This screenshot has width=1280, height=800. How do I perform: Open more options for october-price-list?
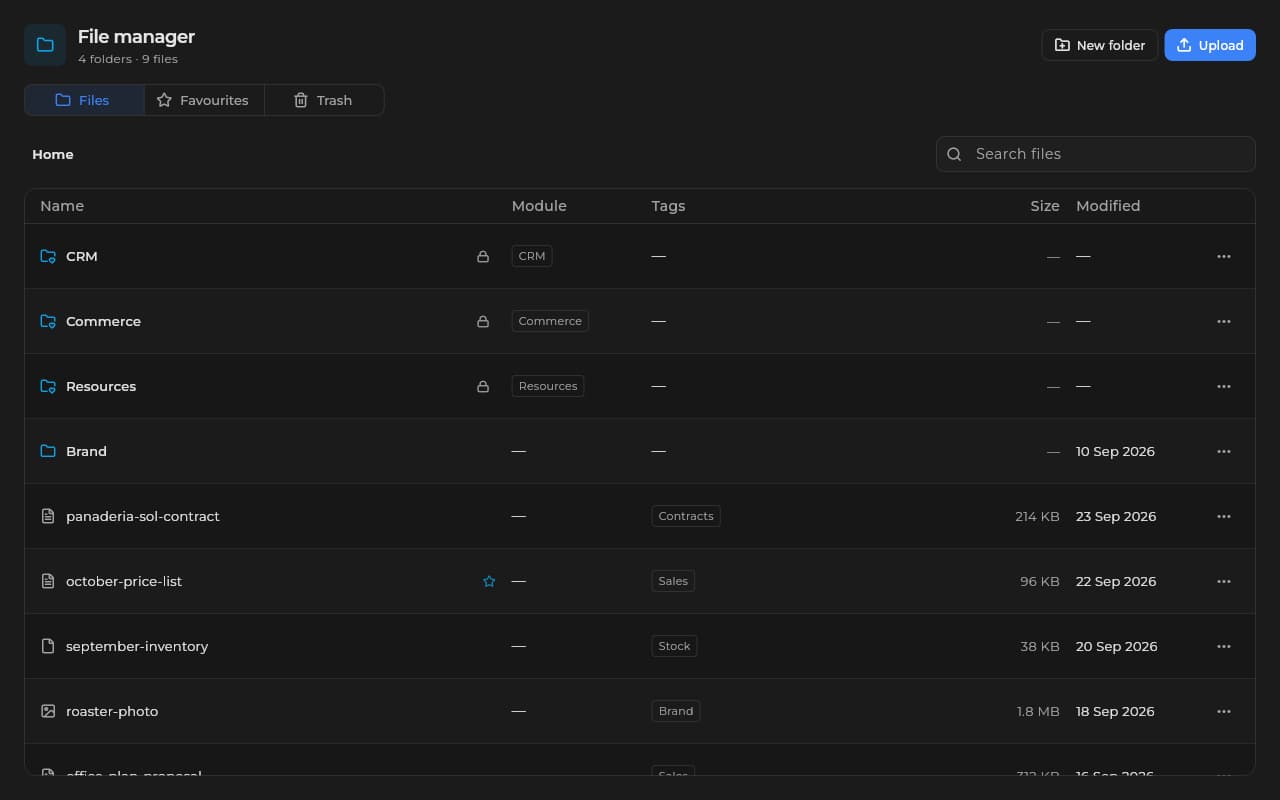[1223, 581]
